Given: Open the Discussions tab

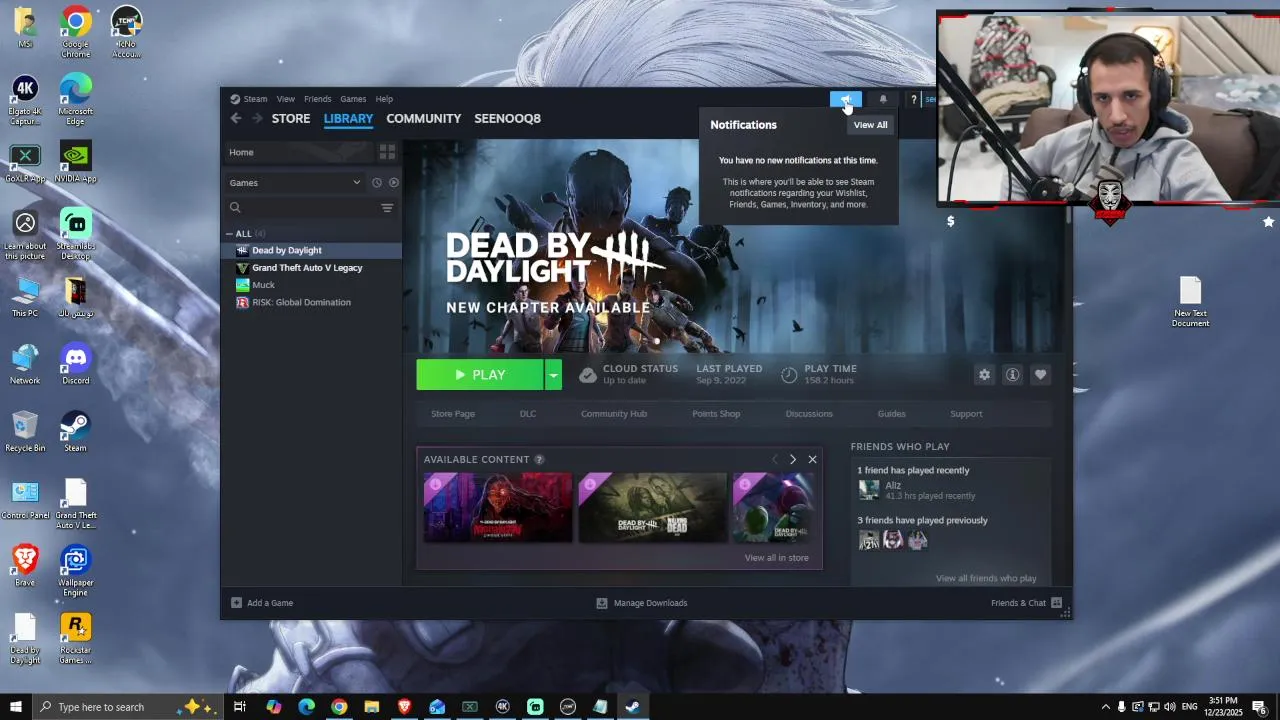Looking at the screenshot, I should (x=809, y=414).
